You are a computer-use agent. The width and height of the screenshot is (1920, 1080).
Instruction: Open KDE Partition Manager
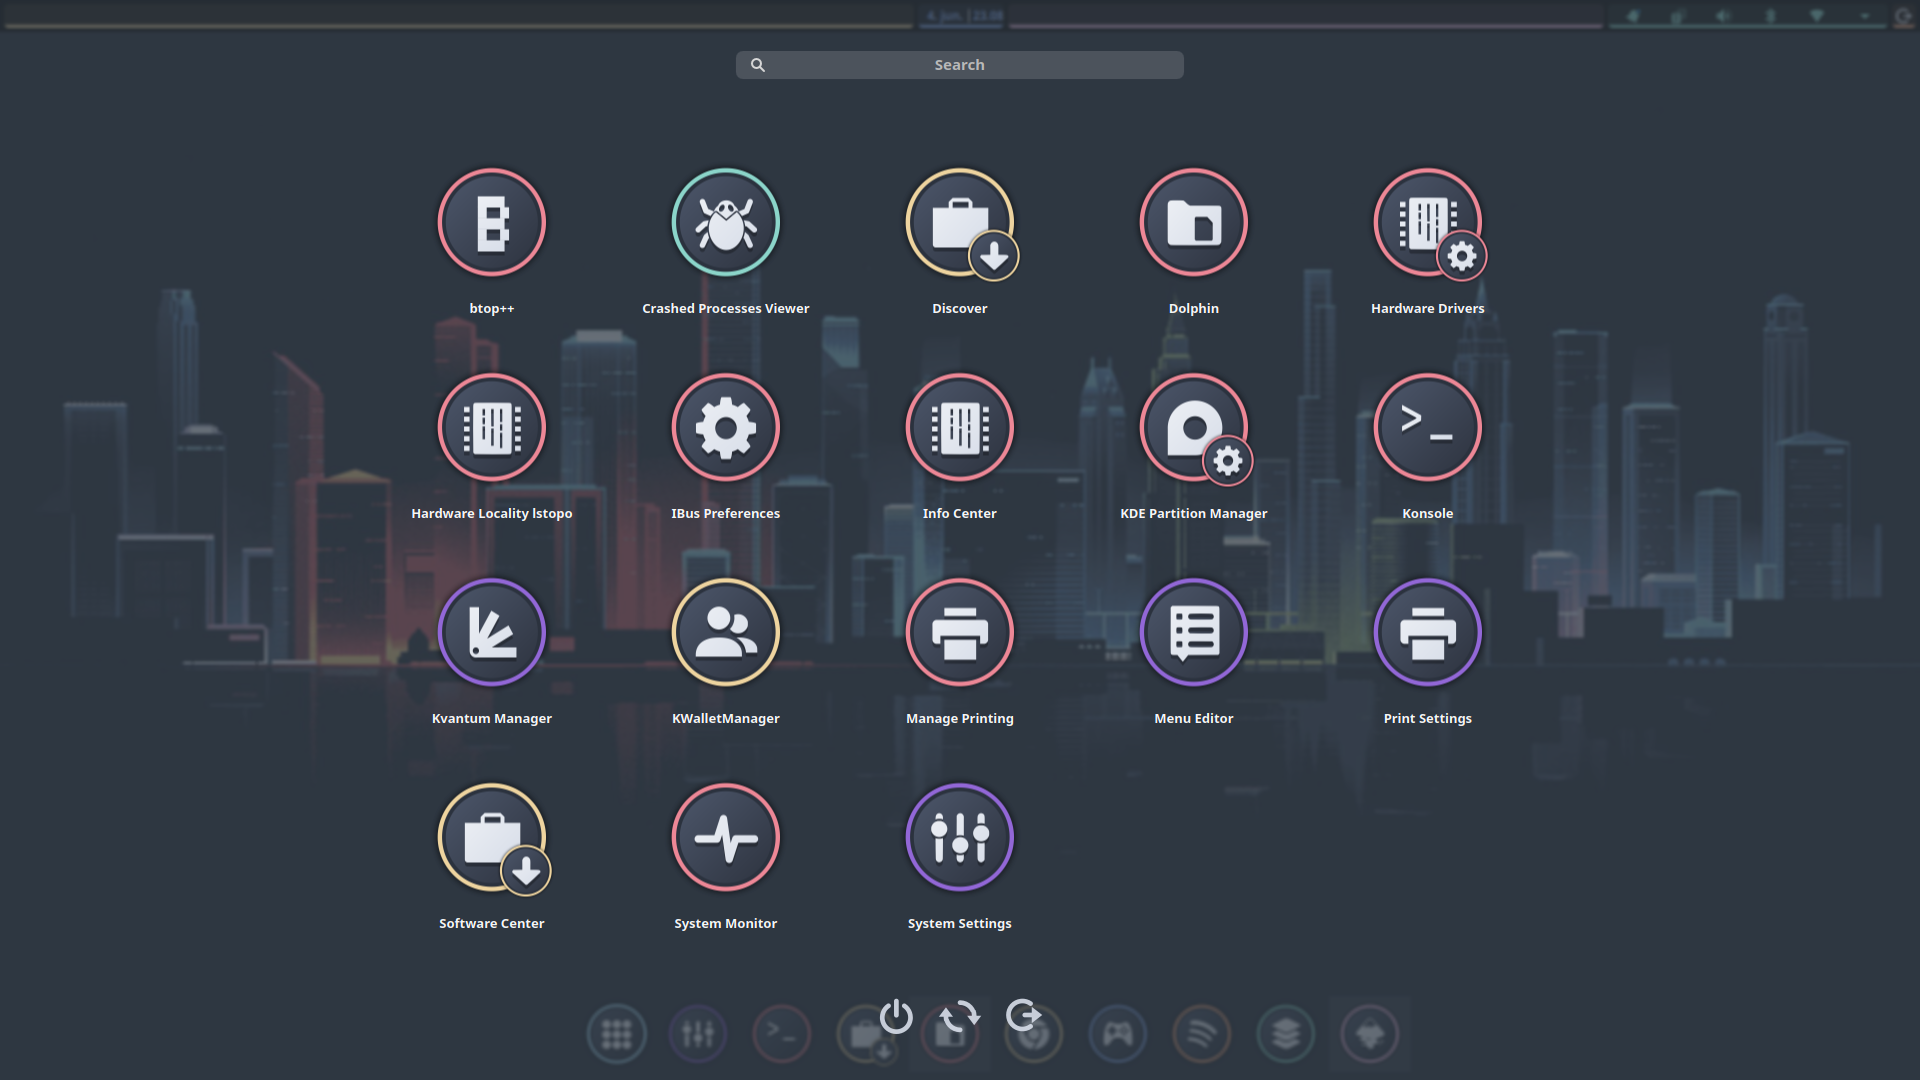pyautogui.click(x=1193, y=428)
